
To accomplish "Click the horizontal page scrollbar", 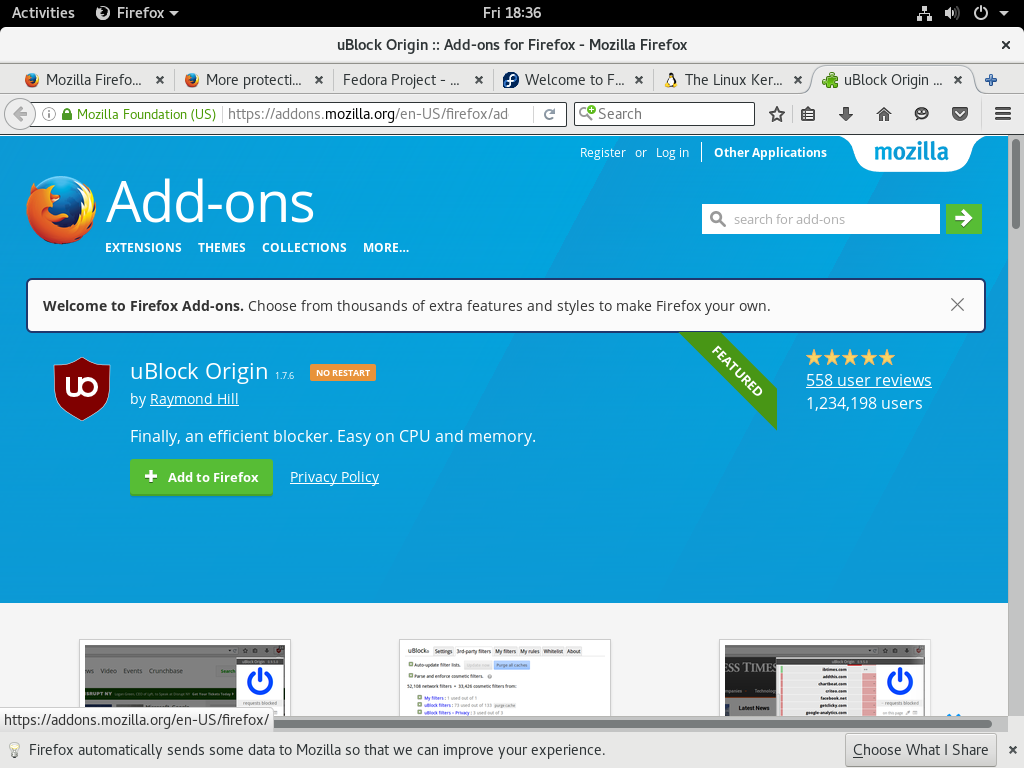I will coord(632,724).
